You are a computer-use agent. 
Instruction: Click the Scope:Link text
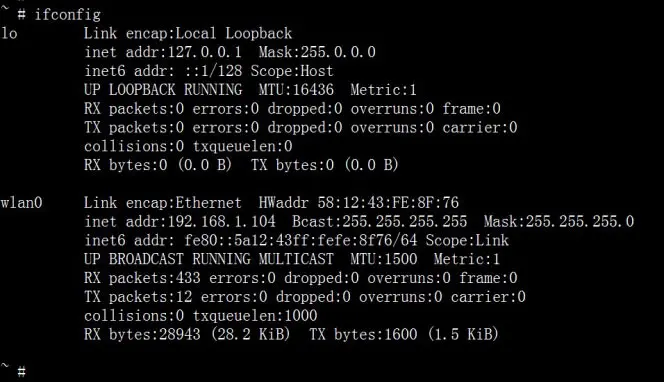pyautogui.click(x=467, y=241)
